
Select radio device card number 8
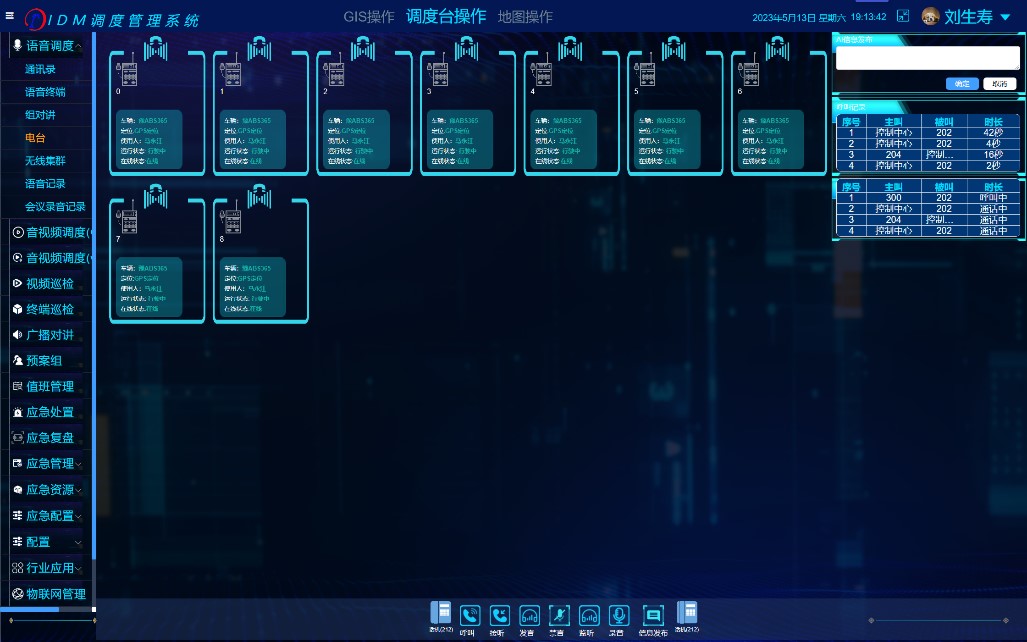257,262
